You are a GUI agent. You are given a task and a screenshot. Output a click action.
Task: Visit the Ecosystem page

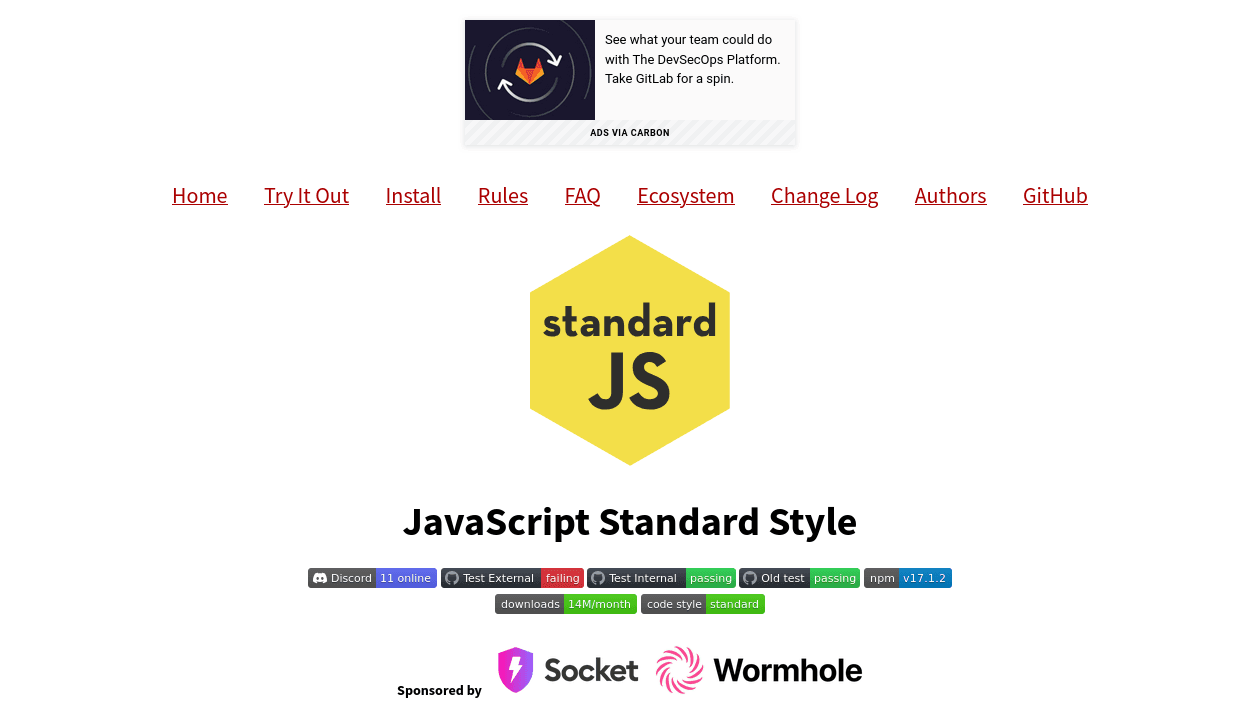pyautogui.click(x=686, y=196)
